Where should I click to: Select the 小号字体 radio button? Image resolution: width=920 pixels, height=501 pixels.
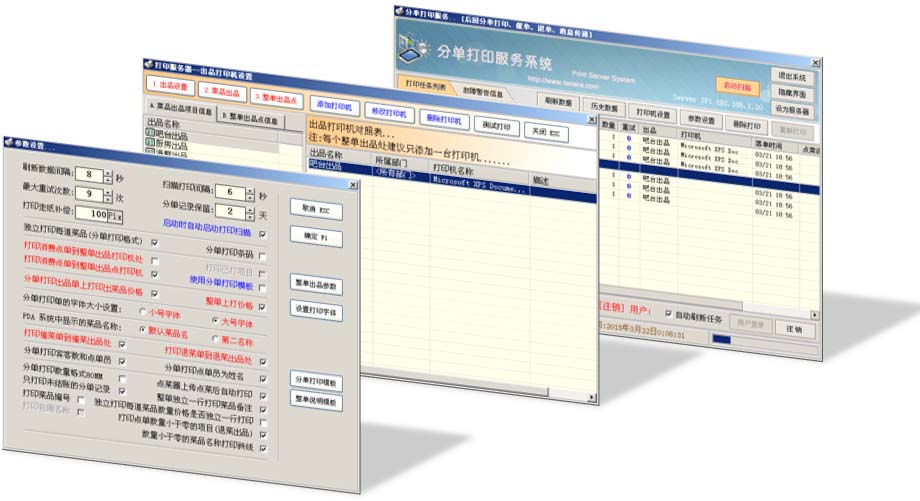(x=141, y=311)
